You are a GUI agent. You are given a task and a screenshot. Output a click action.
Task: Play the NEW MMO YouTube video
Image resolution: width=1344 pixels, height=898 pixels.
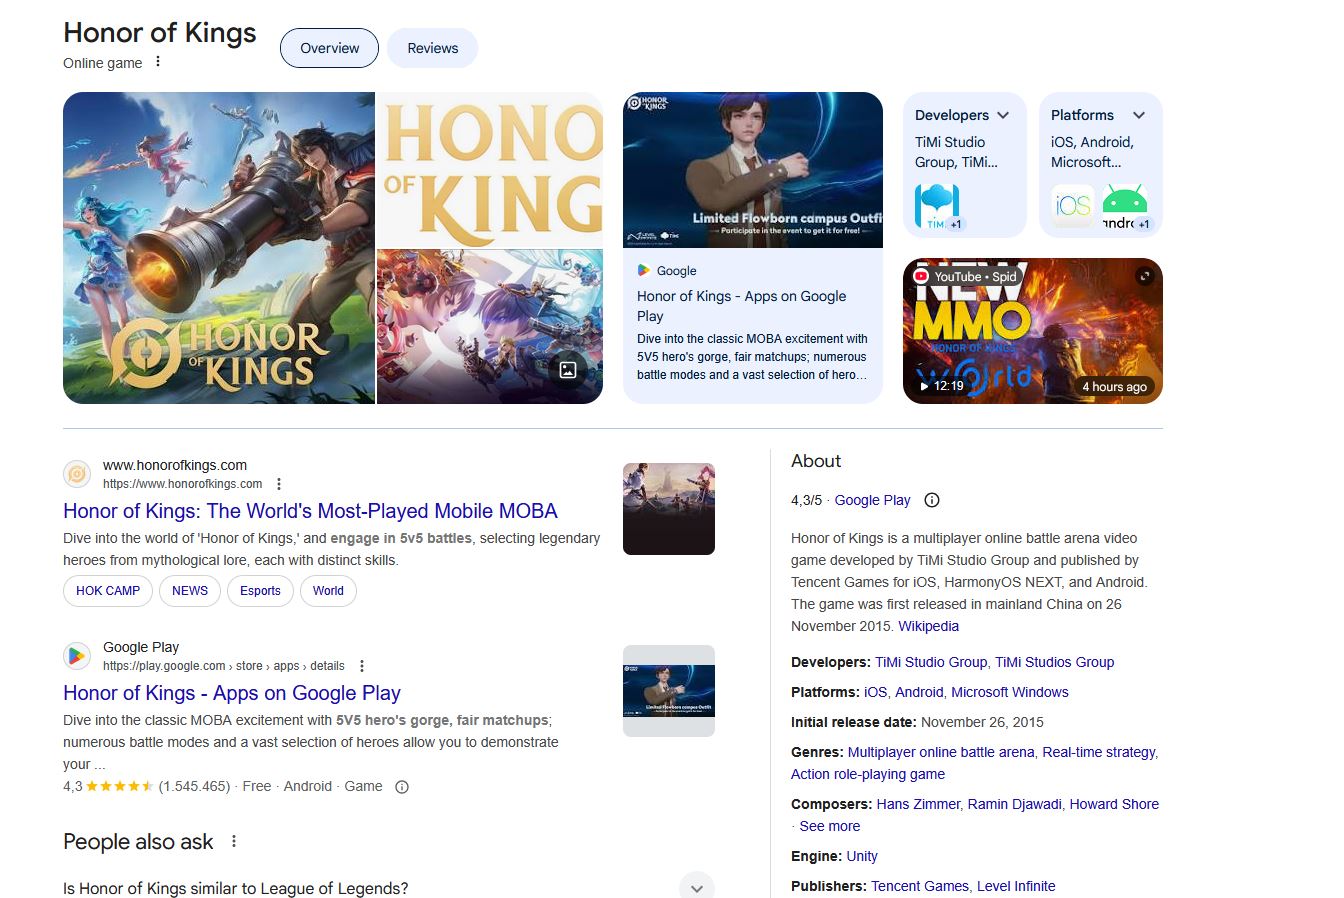(1033, 331)
